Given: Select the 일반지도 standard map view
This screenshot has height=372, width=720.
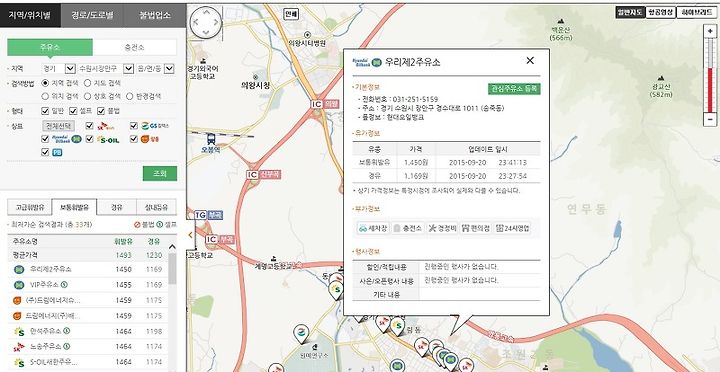Looking at the screenshot, I should point(630,12).
